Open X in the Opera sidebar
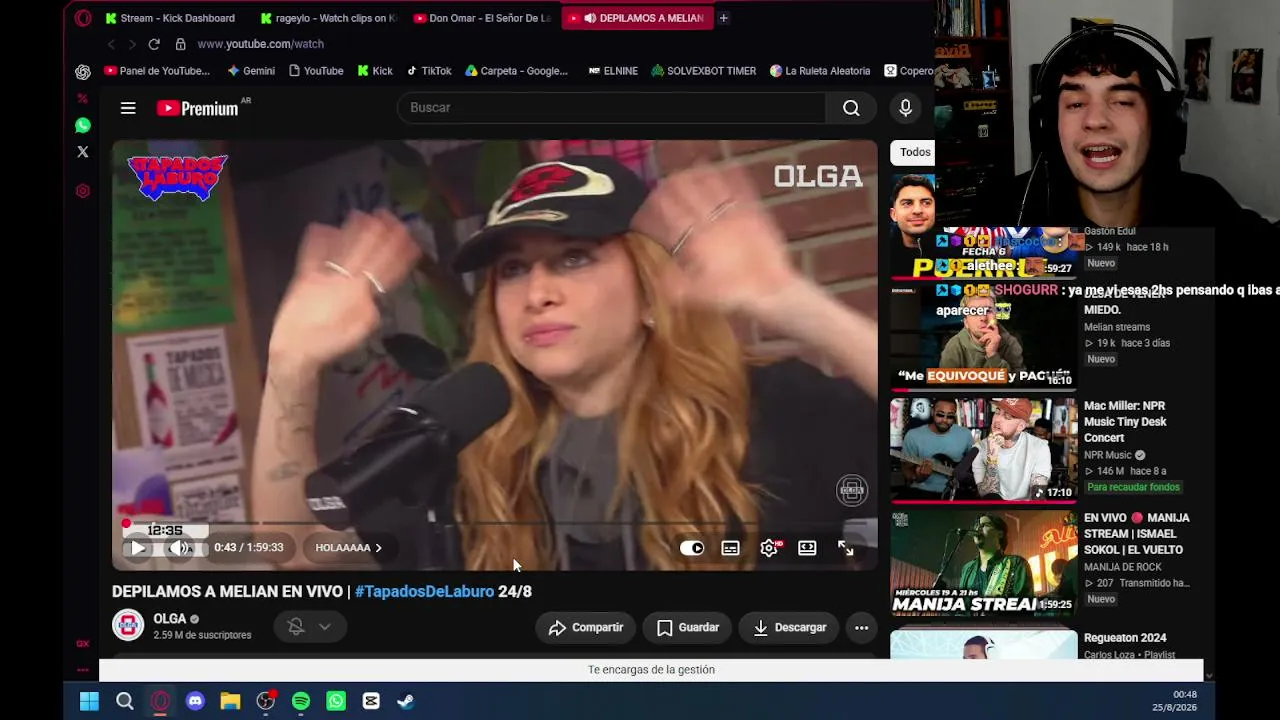This screenshot has width=1280, height=720. click(83, 152)
